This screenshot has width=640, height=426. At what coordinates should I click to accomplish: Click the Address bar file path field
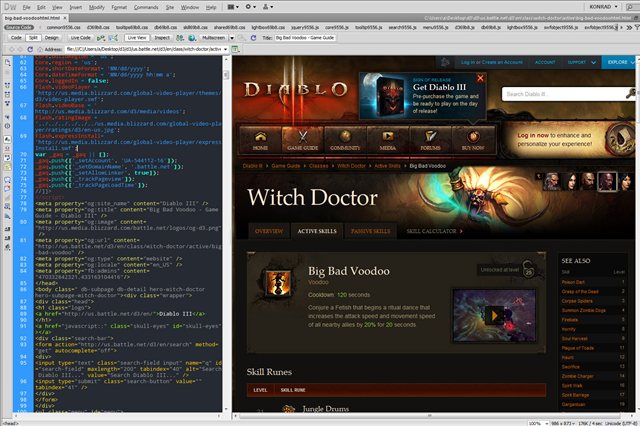144,49
